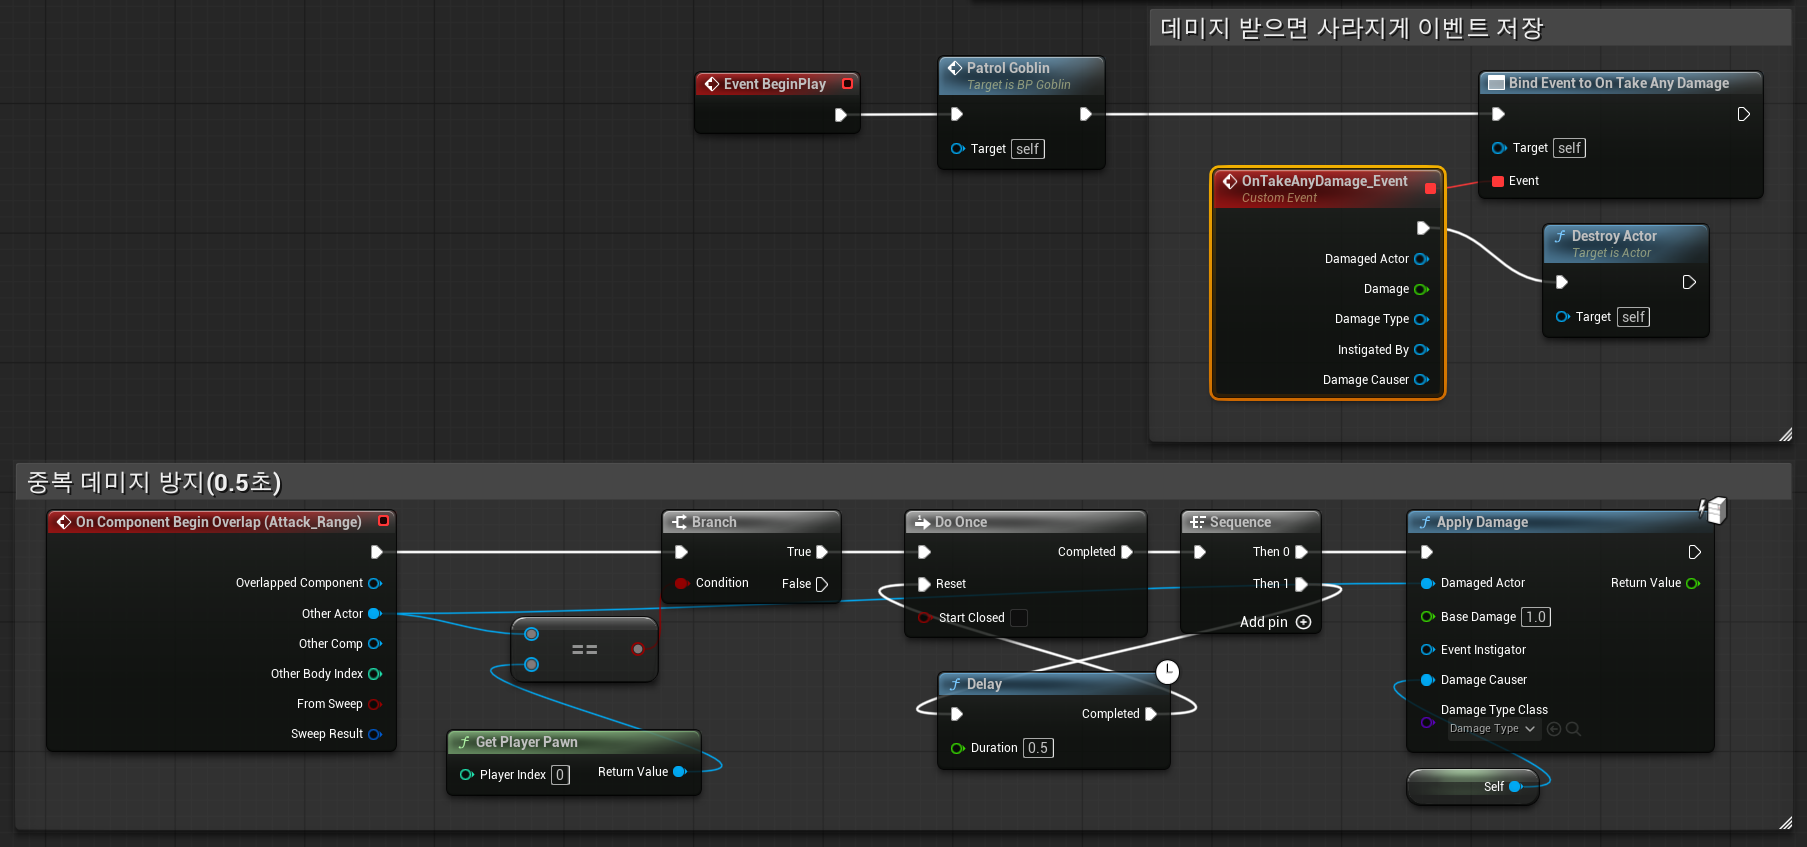Click the Do Once Reset execution pin
The height and width of the screenshot is (847, 1807).
(925, 584)
